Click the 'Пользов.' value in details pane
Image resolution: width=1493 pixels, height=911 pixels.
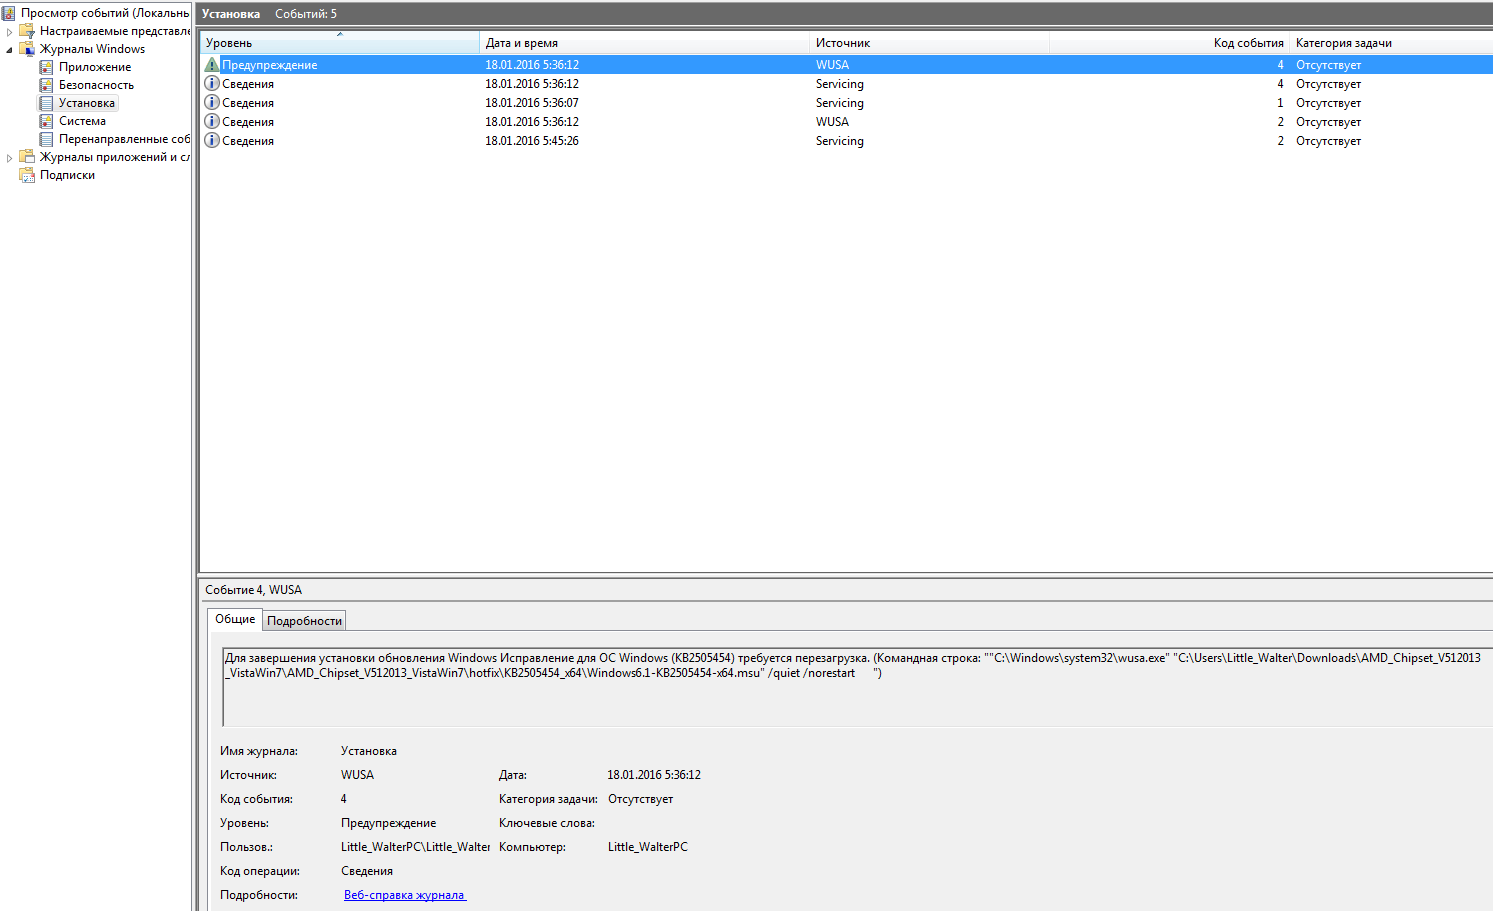[x=415, y=847]
